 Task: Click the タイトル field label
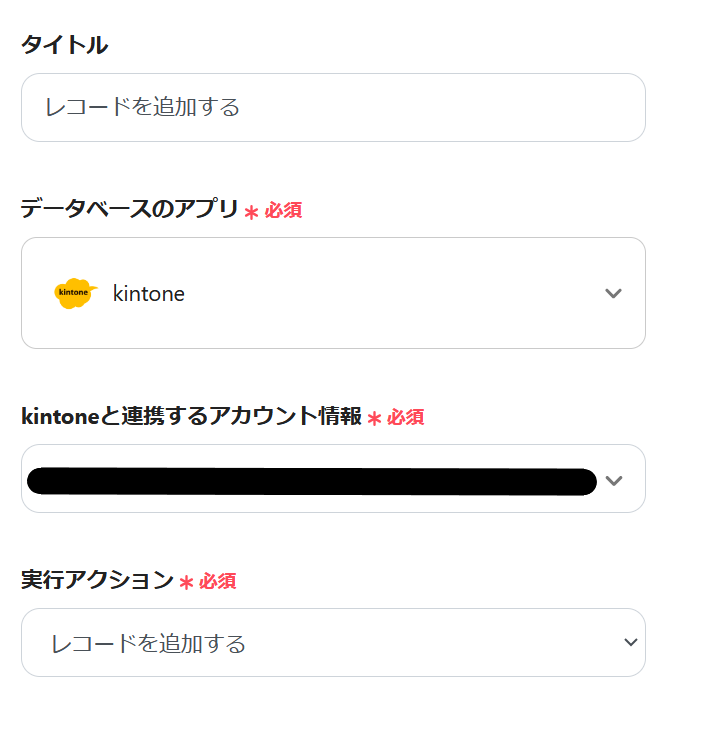coord(64,45)
